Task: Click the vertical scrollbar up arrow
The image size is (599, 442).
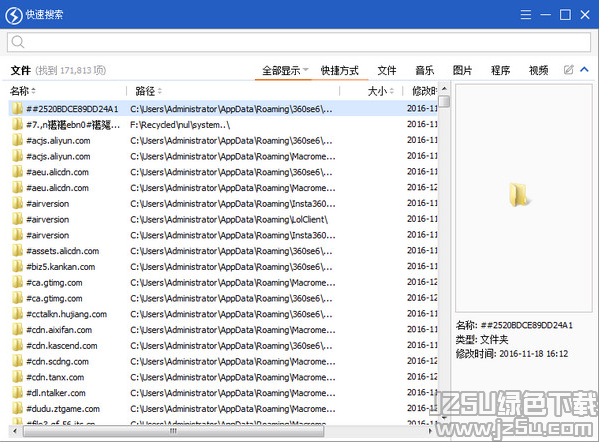Action: [x=444, y=88]
